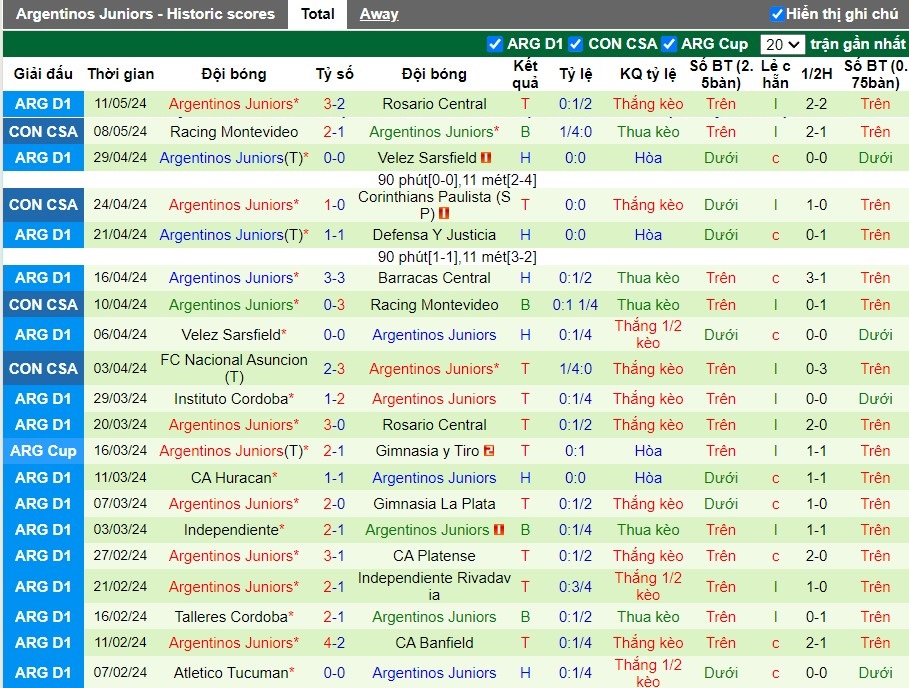Select the Defensa Y Justicia team name
909x688 pixels.
click(434, 235)
